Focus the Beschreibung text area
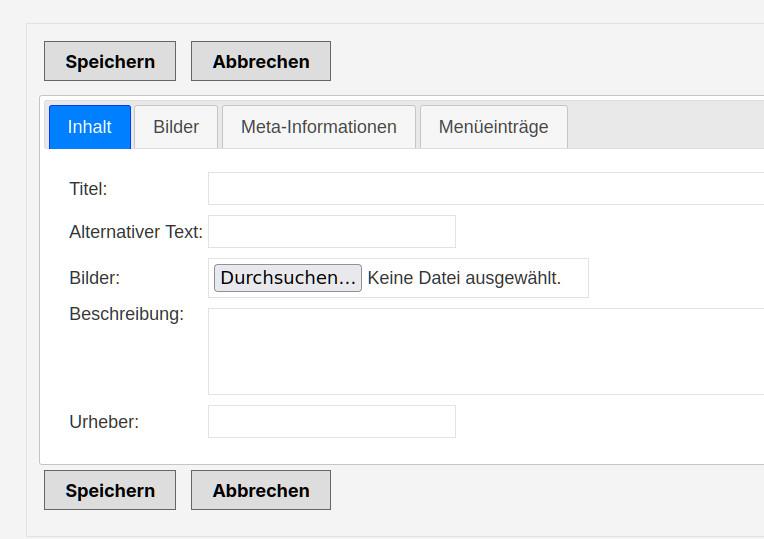 [485, 351]
